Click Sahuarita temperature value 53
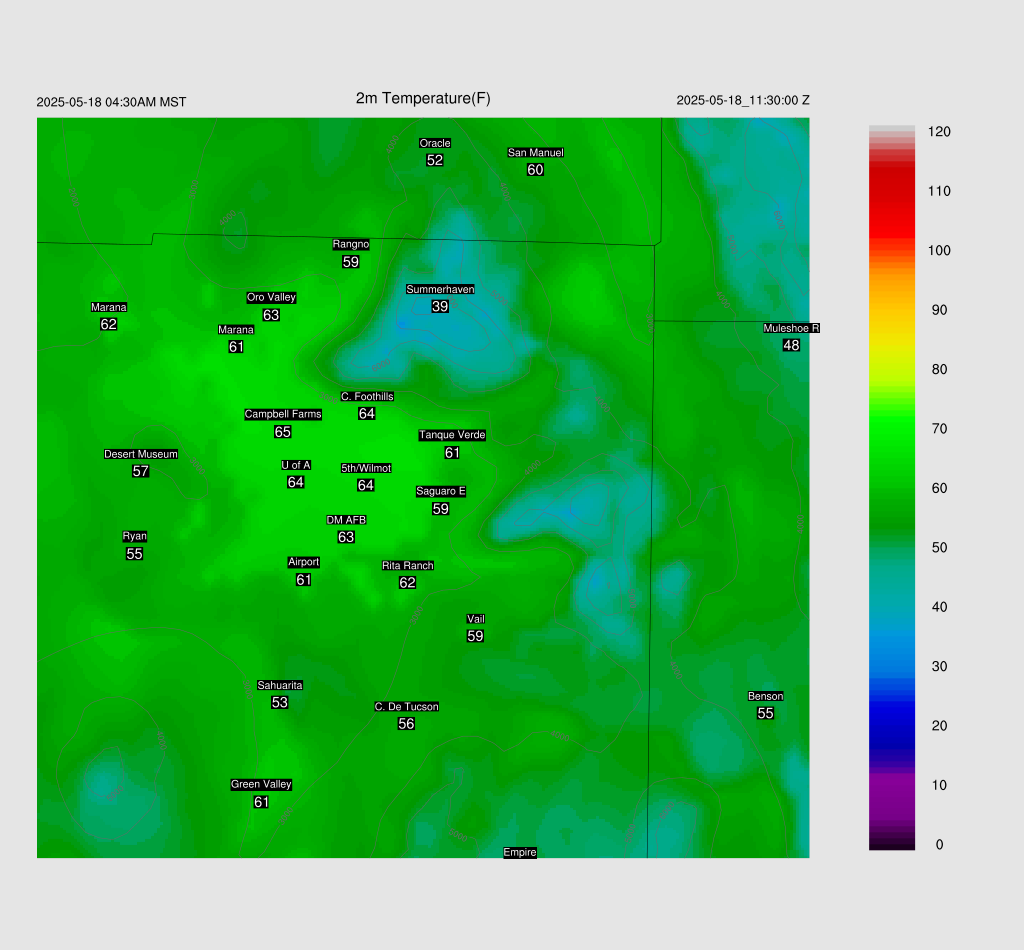This screenshot has width=1024, height=950. (x=280, y=703)
